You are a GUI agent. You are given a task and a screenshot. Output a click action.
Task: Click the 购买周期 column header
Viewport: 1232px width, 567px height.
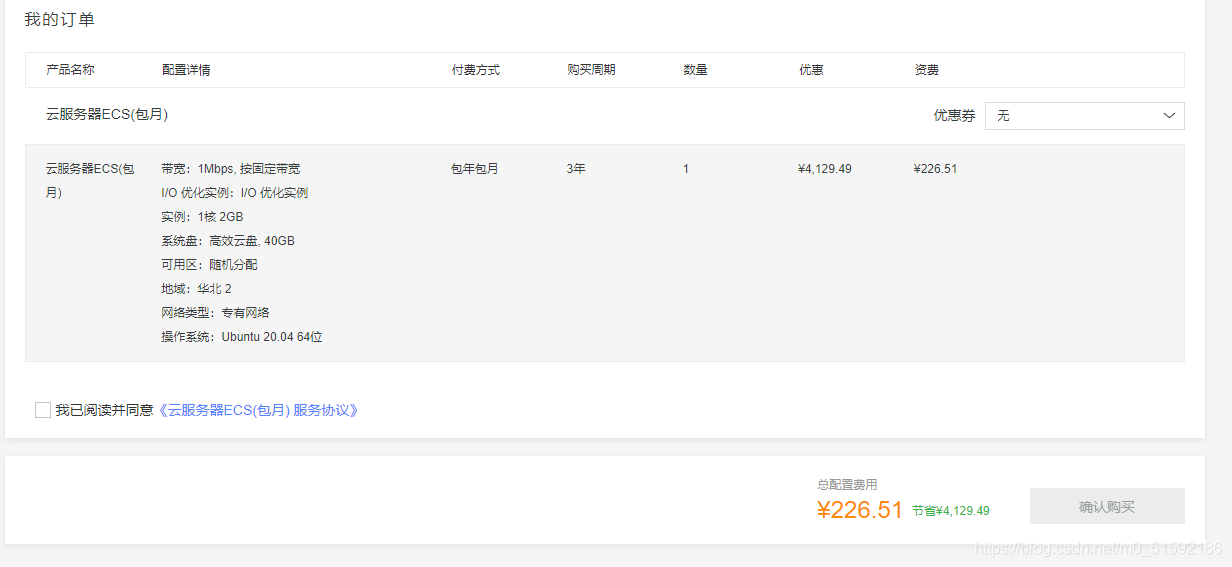591,70
